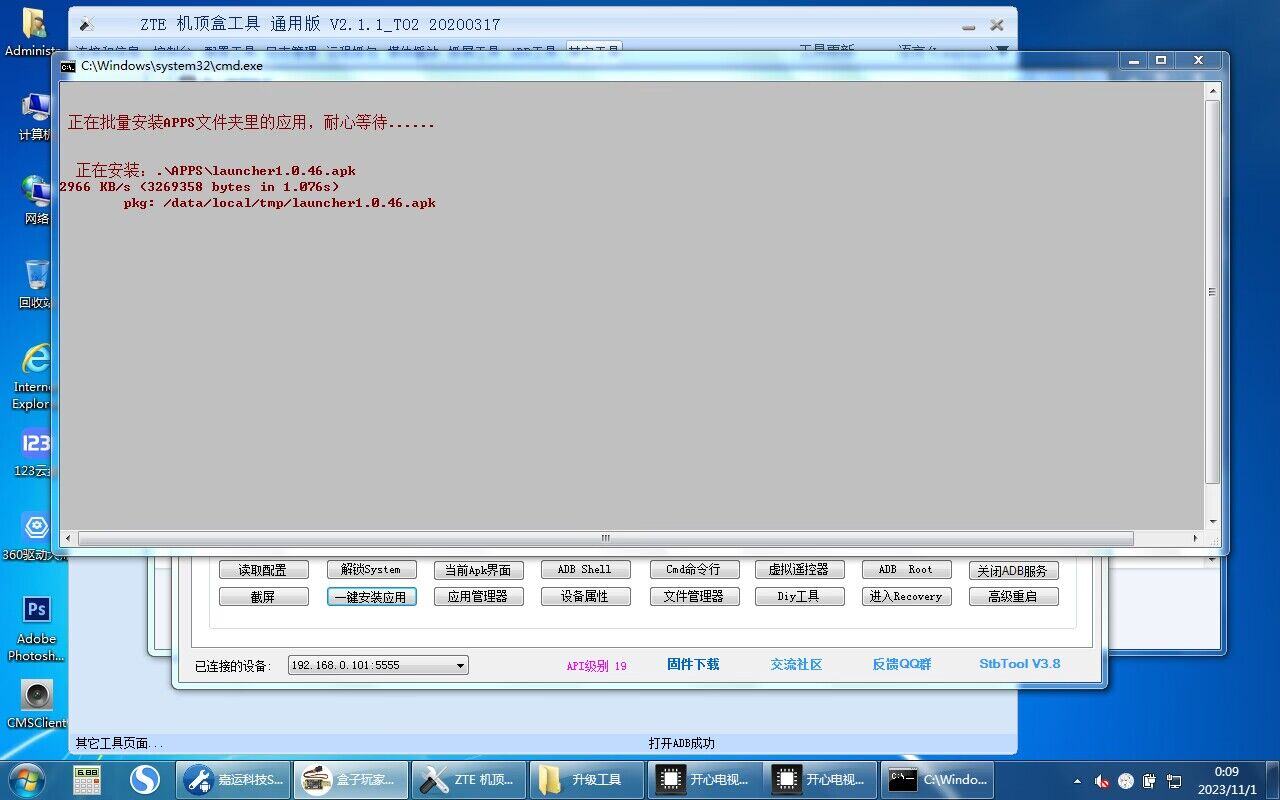This screenshot has width=1280, height=800.
Task: Open the 固件下载 link
Action: [693, 664]
